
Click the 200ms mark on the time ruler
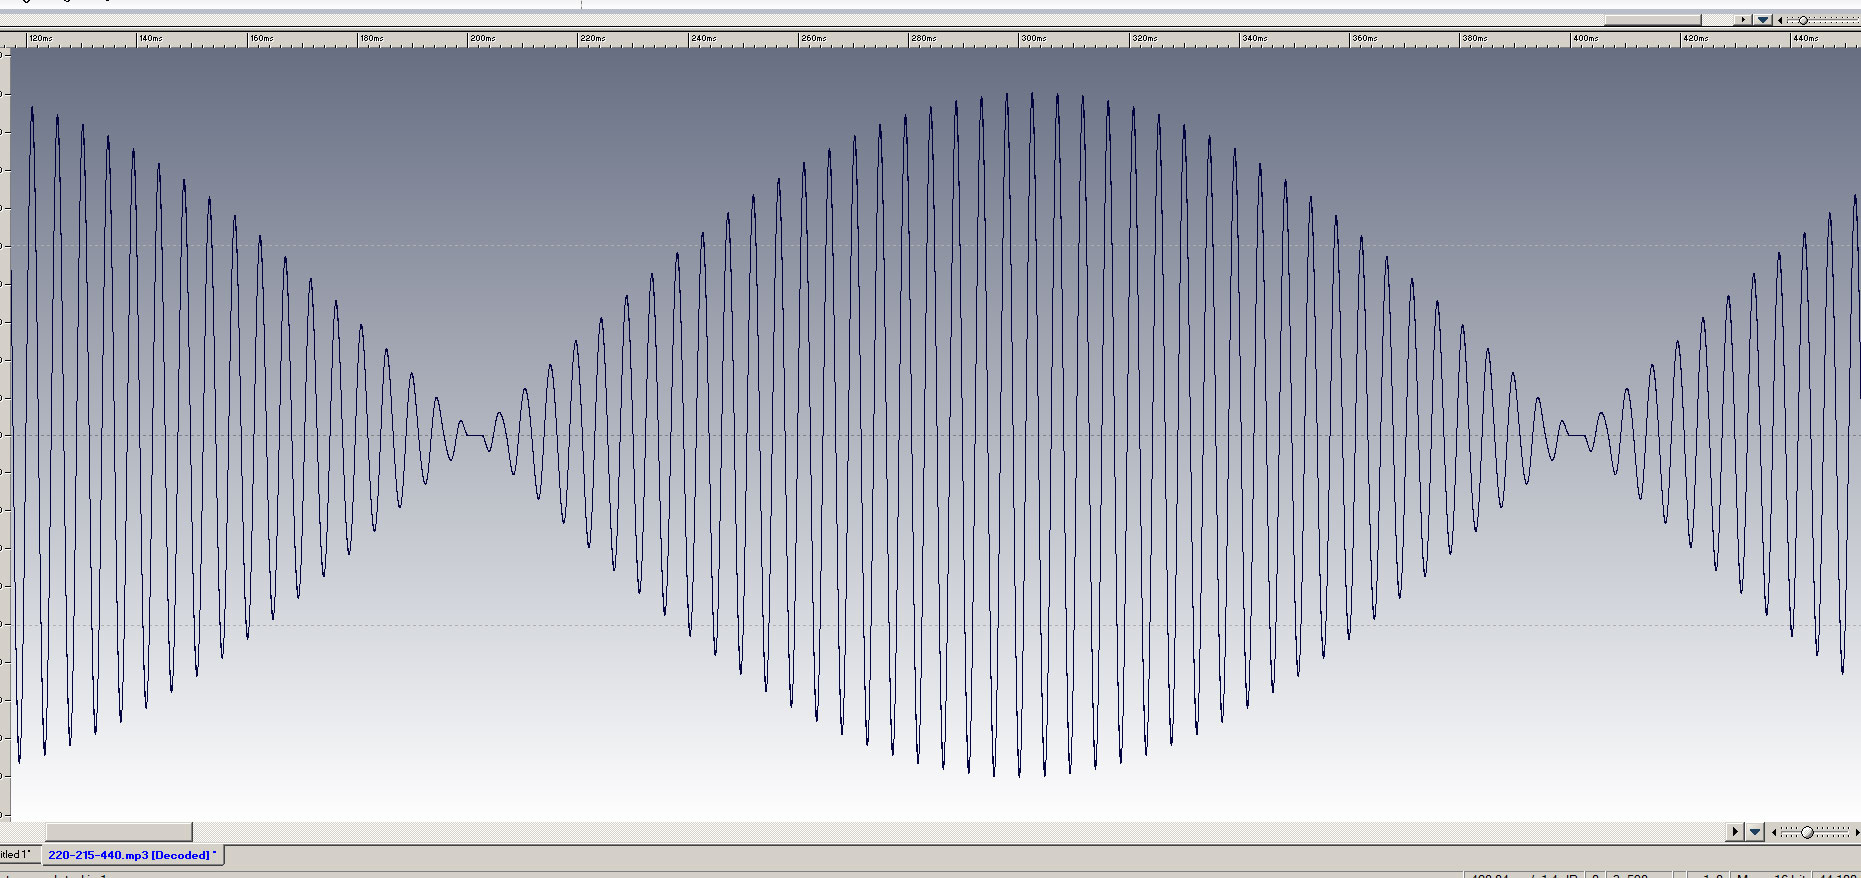coord(482,38)
